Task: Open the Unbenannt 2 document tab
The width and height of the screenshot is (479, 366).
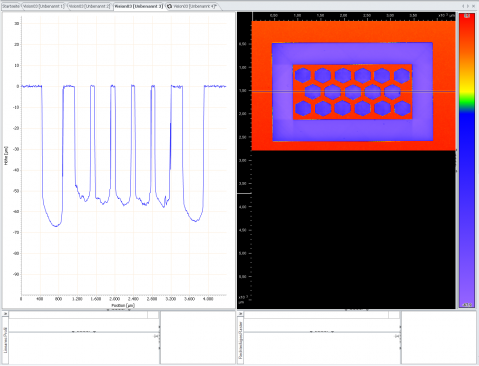Action: pyautogui.click(x=89, y=6)
